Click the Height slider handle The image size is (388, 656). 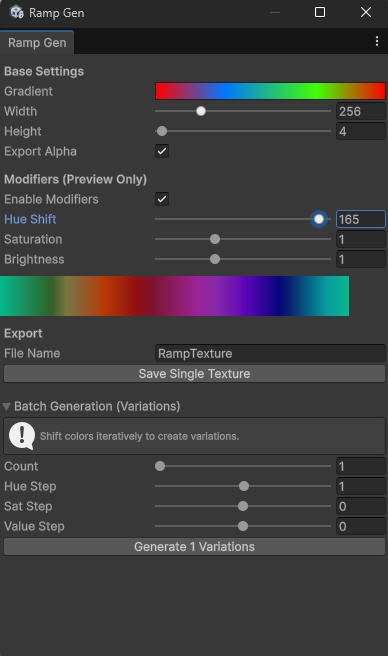pos(162,131)
